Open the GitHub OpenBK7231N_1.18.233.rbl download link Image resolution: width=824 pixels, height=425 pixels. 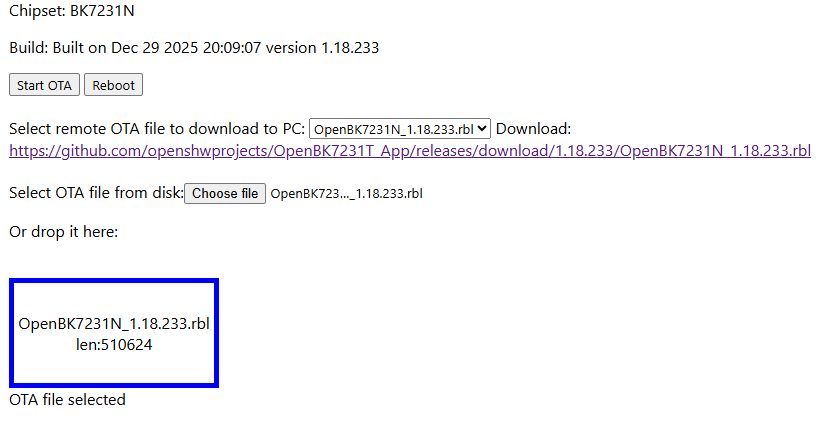(x=410, y=151)
